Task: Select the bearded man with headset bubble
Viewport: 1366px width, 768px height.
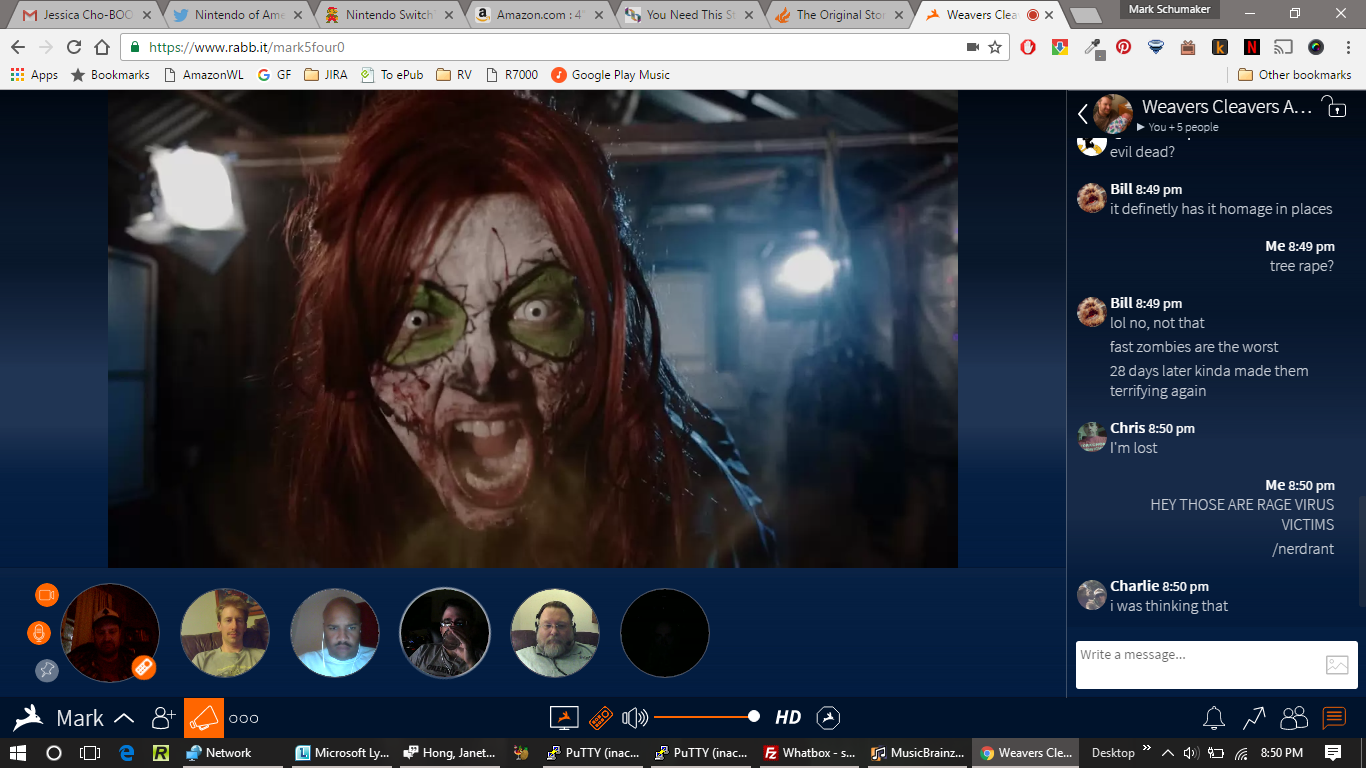Action: point(555,633)
